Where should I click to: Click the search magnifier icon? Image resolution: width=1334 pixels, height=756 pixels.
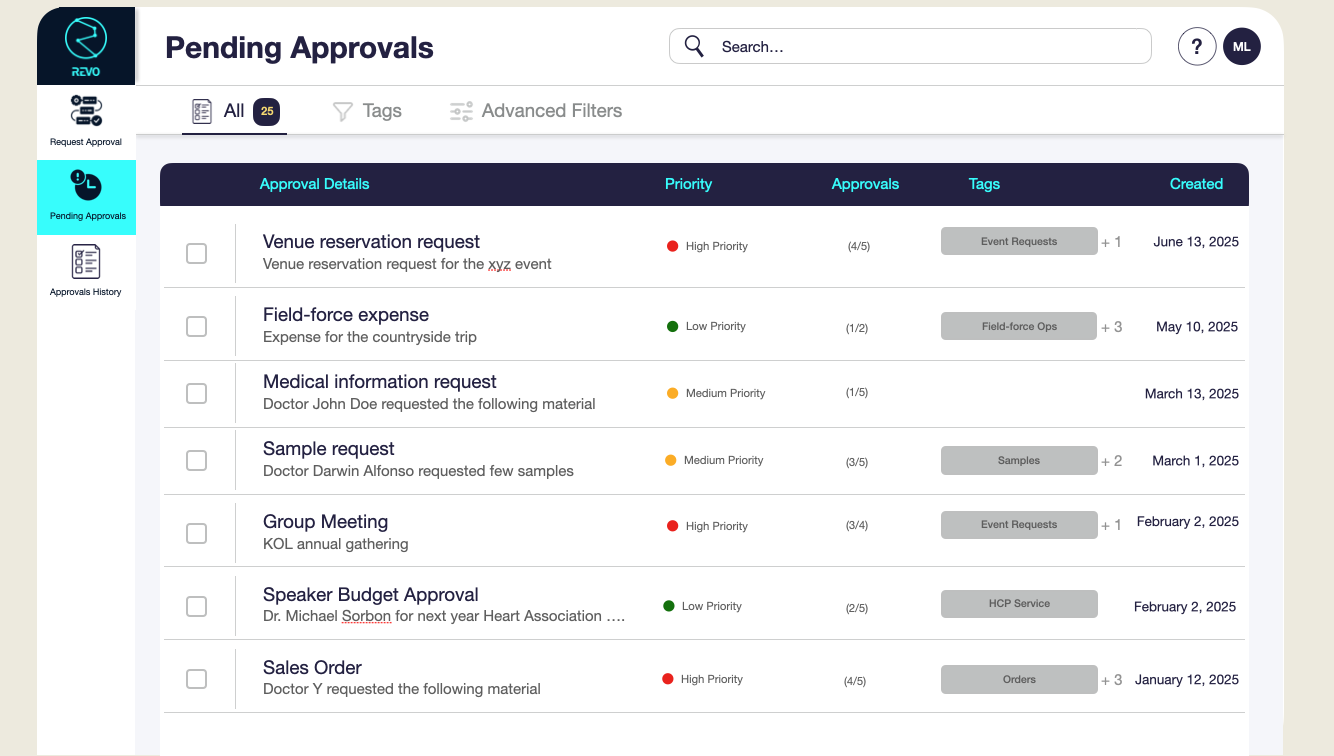pos(693,46)
